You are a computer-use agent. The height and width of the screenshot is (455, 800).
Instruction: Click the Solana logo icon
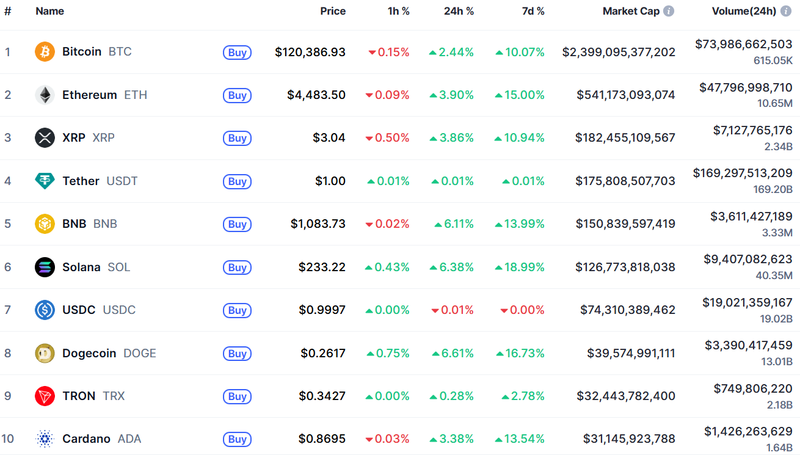click(x=45, y=267)
